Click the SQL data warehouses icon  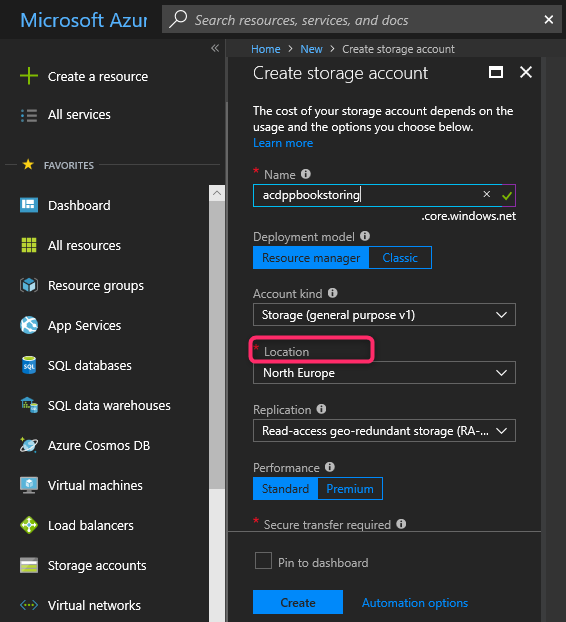[29, 405]
